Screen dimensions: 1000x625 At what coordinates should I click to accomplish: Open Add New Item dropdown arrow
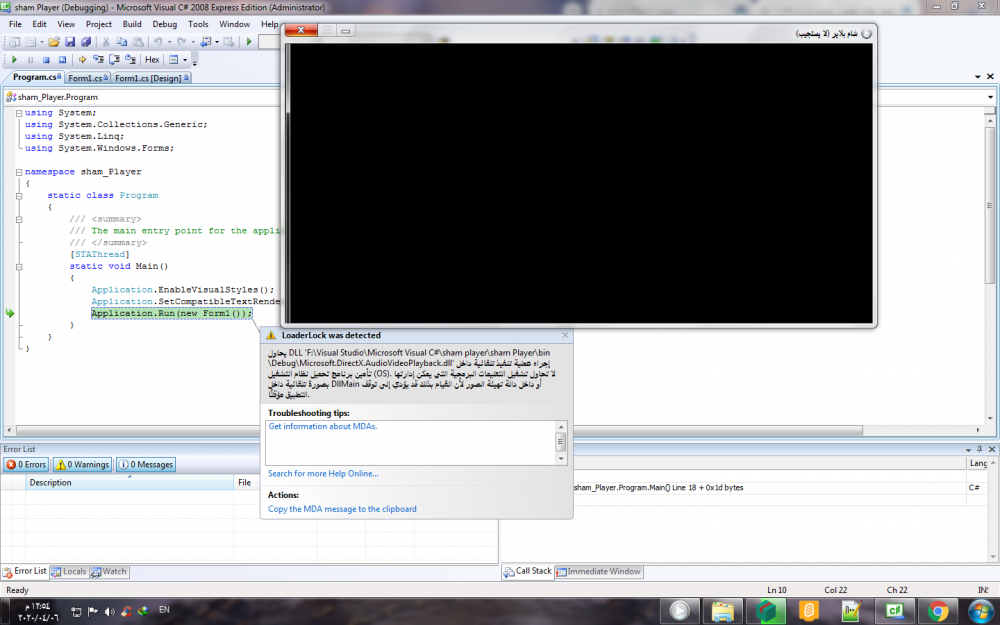pyautogui.click(x=41, y=41)
